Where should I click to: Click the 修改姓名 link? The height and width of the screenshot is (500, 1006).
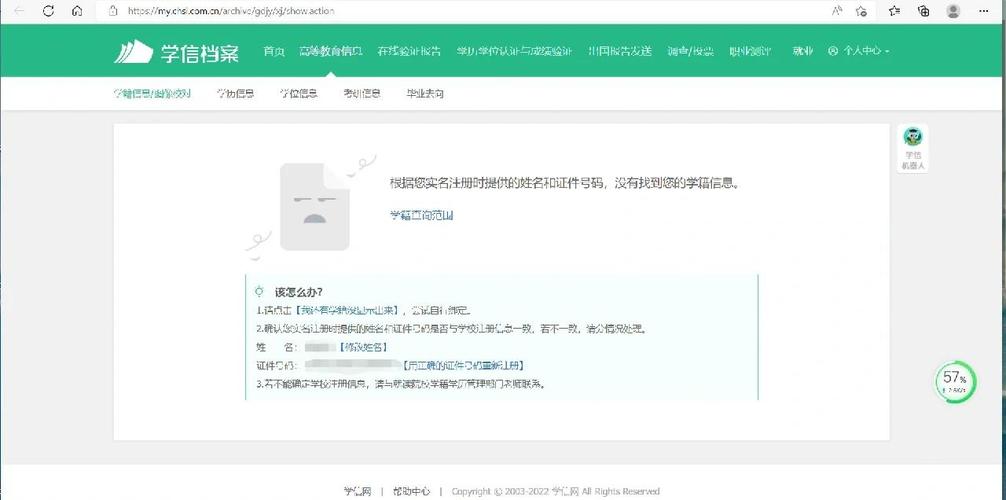coord(363,347)
